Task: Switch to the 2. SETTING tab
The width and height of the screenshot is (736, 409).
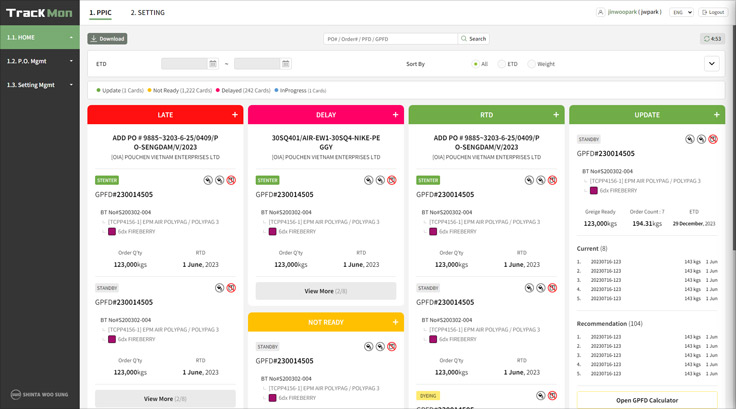Action: tap(147, 12)
